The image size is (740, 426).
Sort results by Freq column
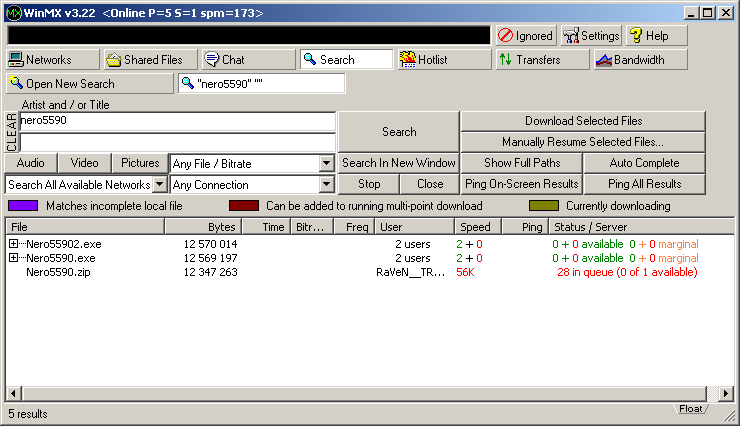pyautogui.click(x=354, y=227)
